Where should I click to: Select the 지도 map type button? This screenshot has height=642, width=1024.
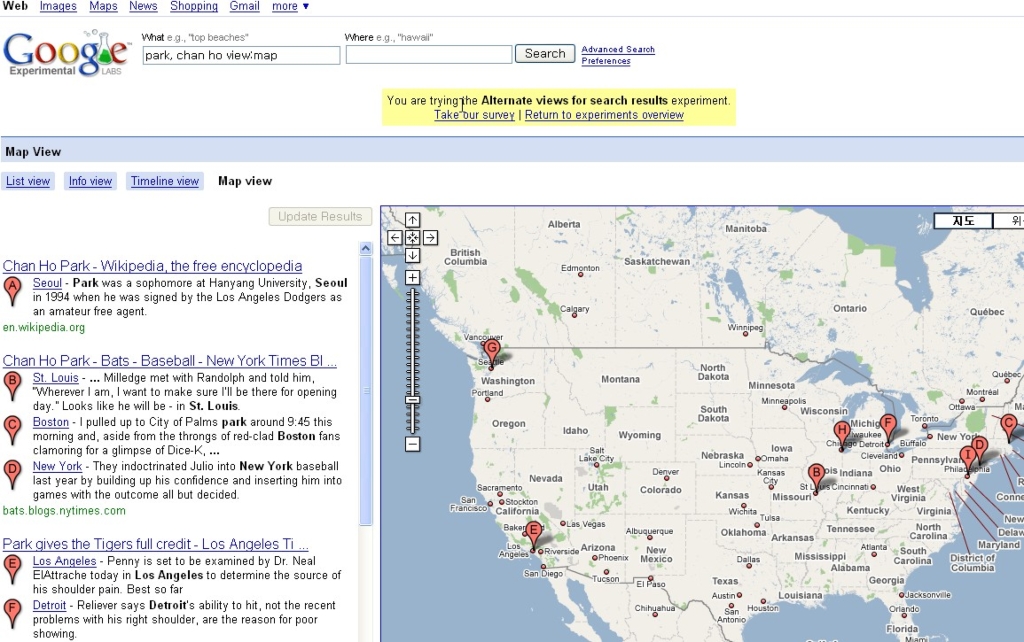point(963,221)
